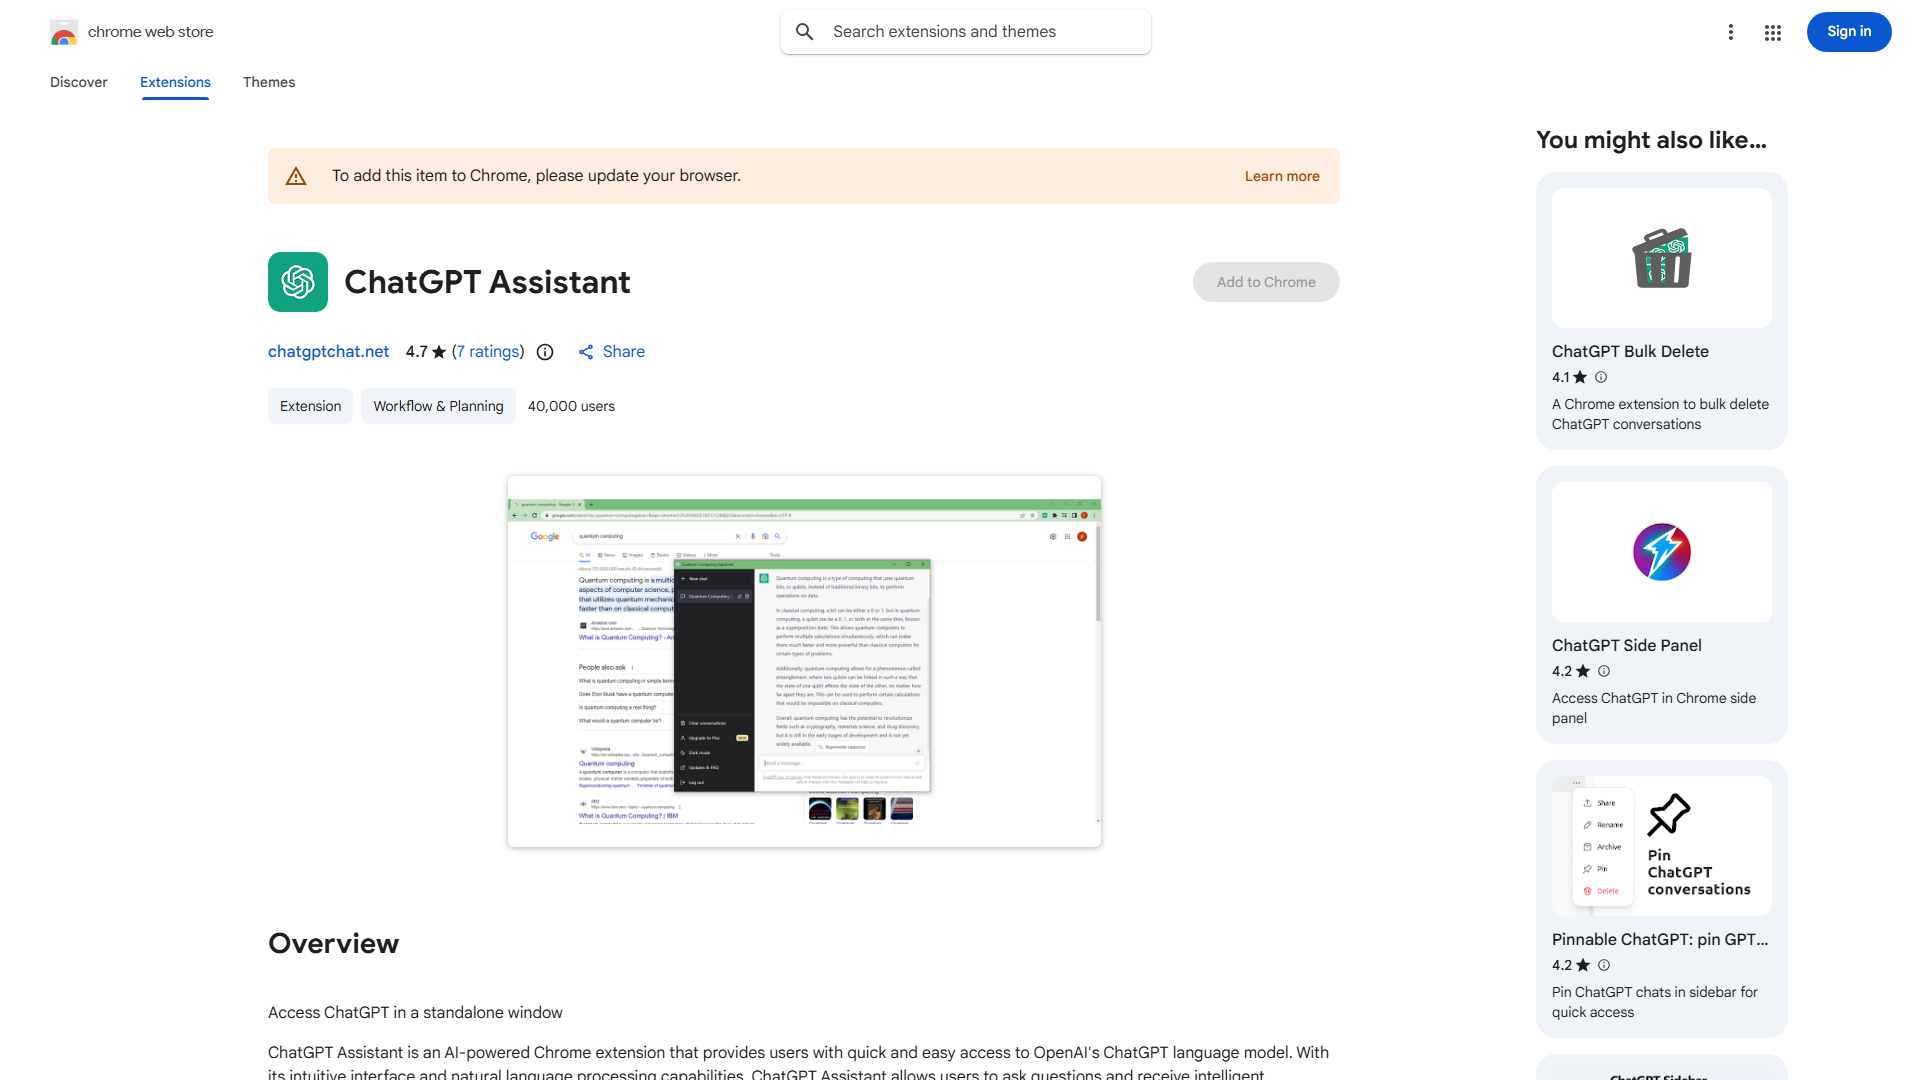The width and height of the screenshot is (1920, 1080).
Task: View the 7 ratings for ChatGPT Assistant
Action: click(488, 351)
